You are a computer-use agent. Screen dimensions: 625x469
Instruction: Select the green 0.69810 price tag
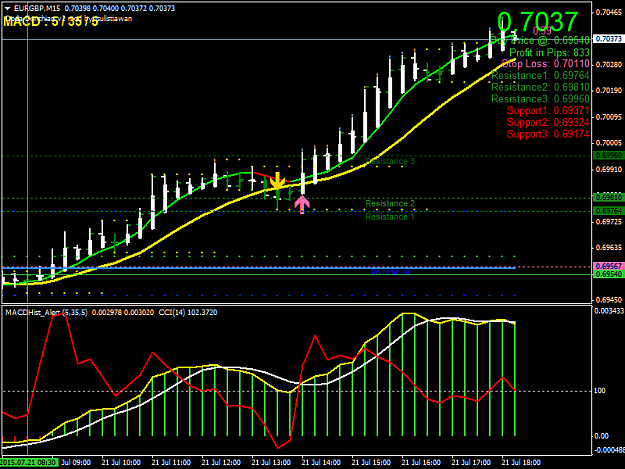[608, 197]
